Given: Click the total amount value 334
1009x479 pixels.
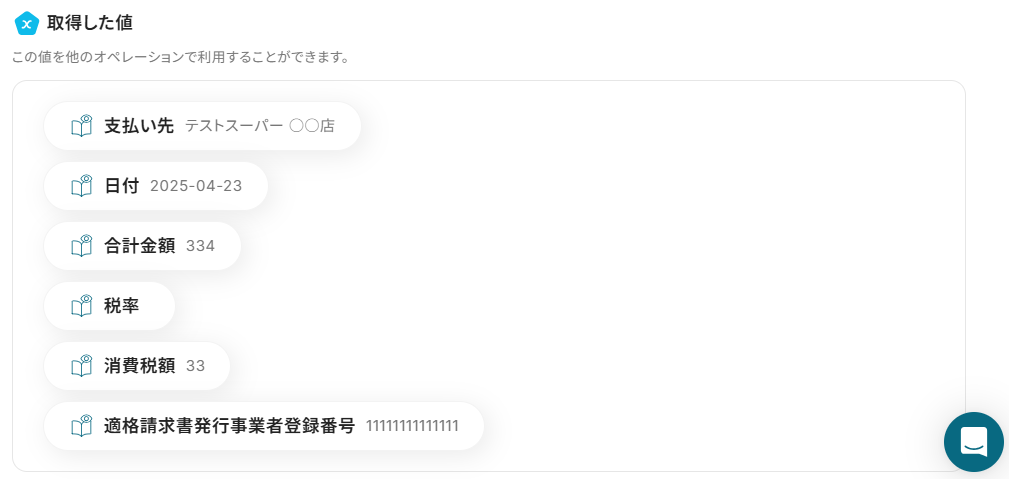Looking at the screenshot, I should tap(200, 246).
